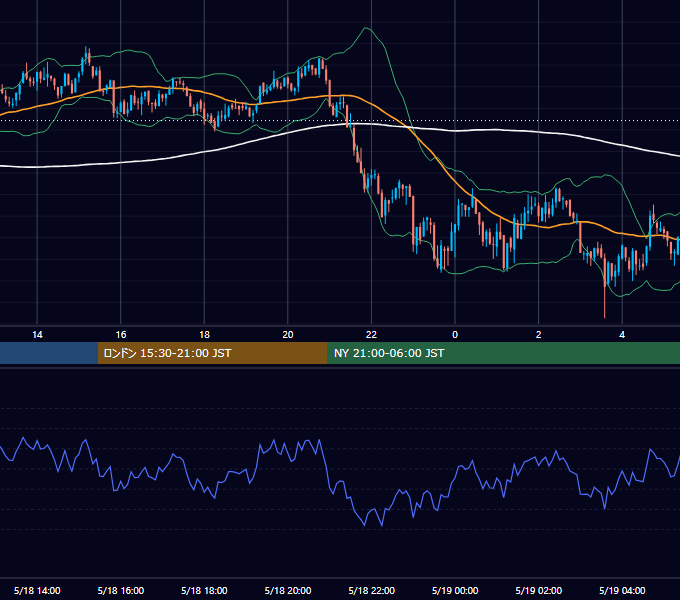The height and width of the screenshot is (600, 680).
Task: Click the 5/19 00:00 date label
Action: 455,590
